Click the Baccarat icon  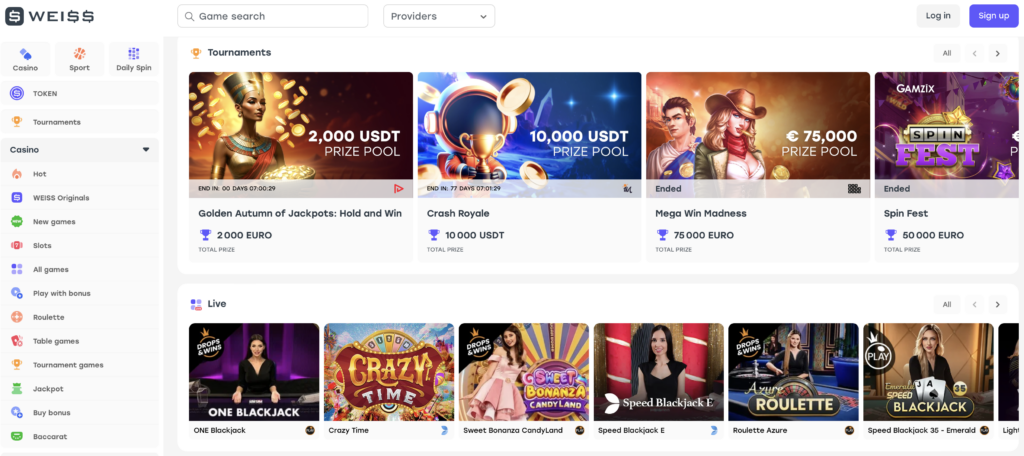pos(17,436)
